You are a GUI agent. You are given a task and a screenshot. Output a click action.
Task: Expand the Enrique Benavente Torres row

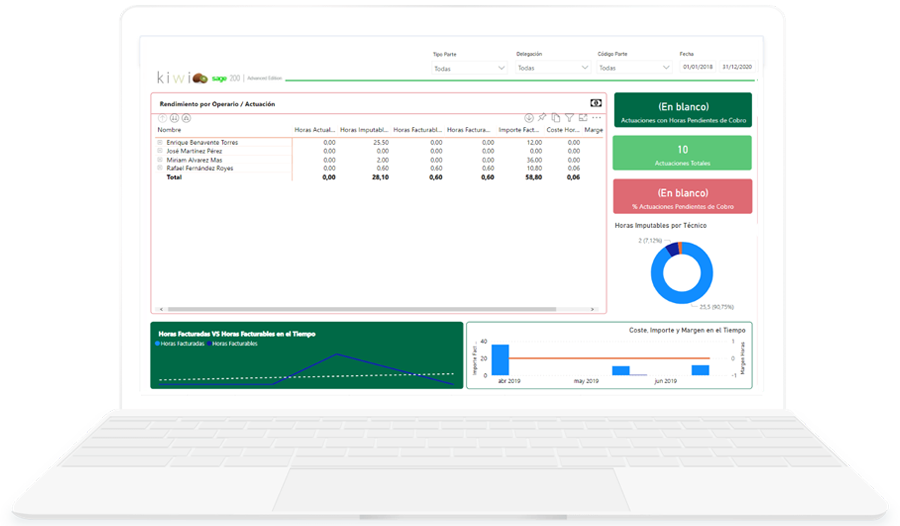pyautogui.click(x=160, y=142)
